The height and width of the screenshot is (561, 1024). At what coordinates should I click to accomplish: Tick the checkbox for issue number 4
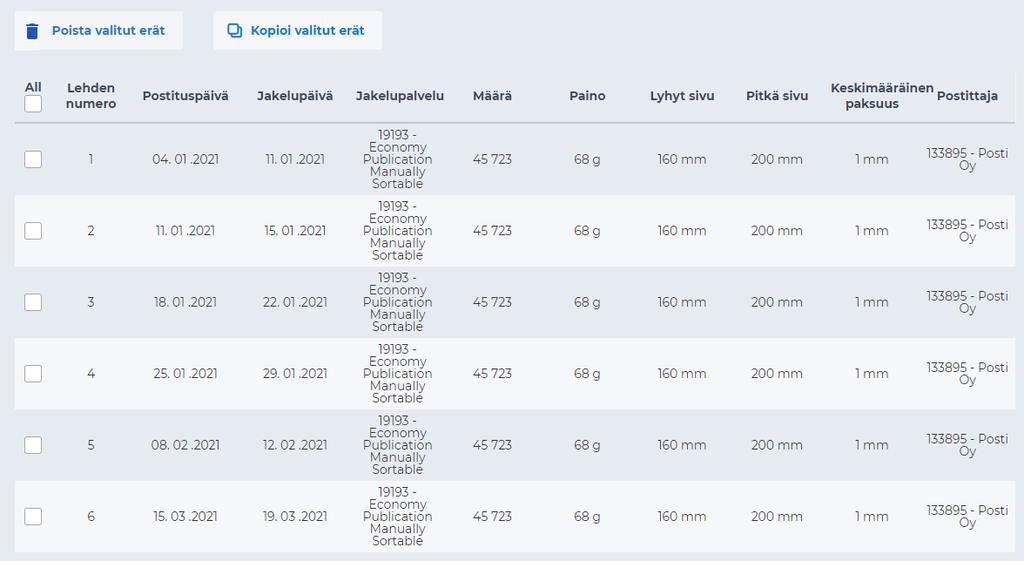(33, 374)
